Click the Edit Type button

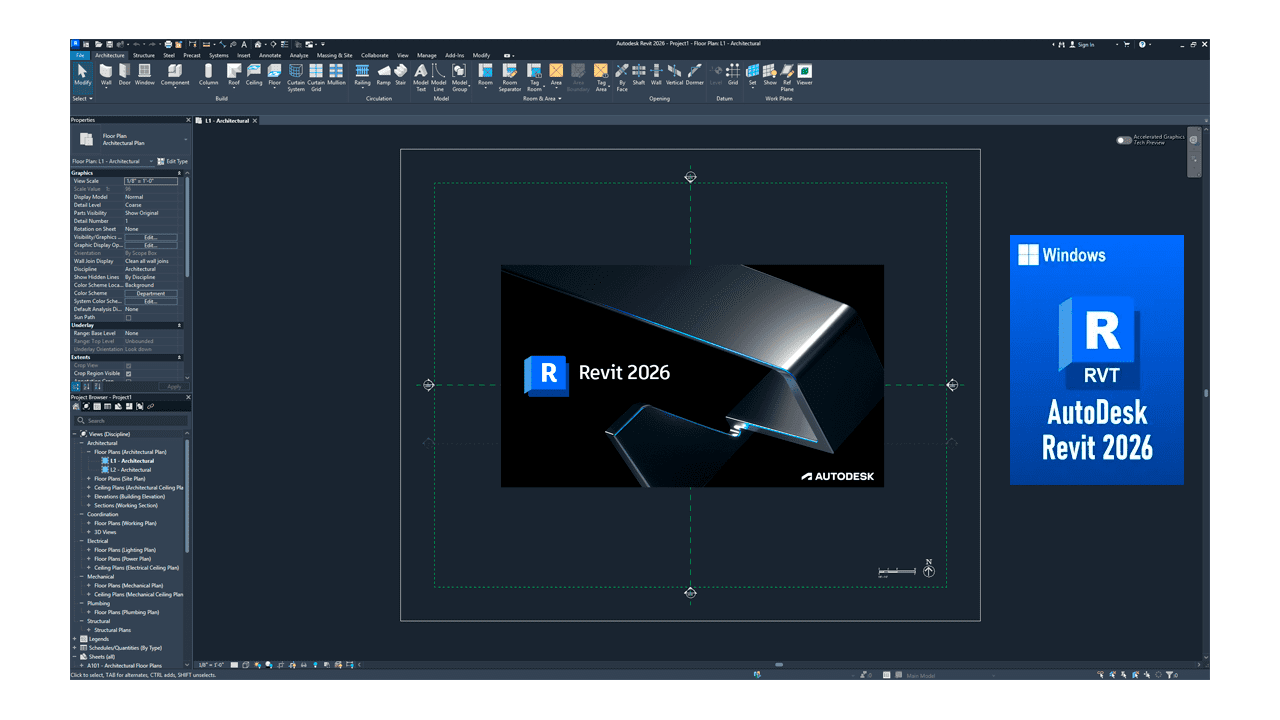(172, 161)
